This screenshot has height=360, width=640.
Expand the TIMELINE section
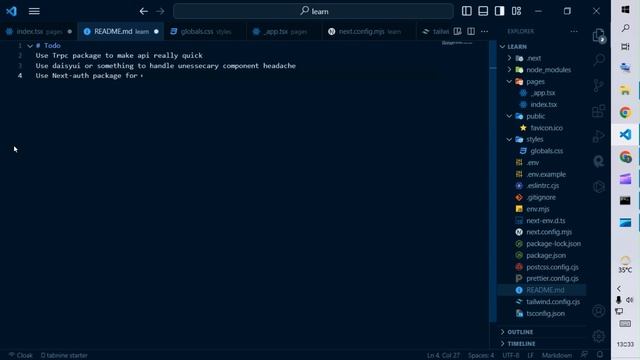(x=521, y=344)
